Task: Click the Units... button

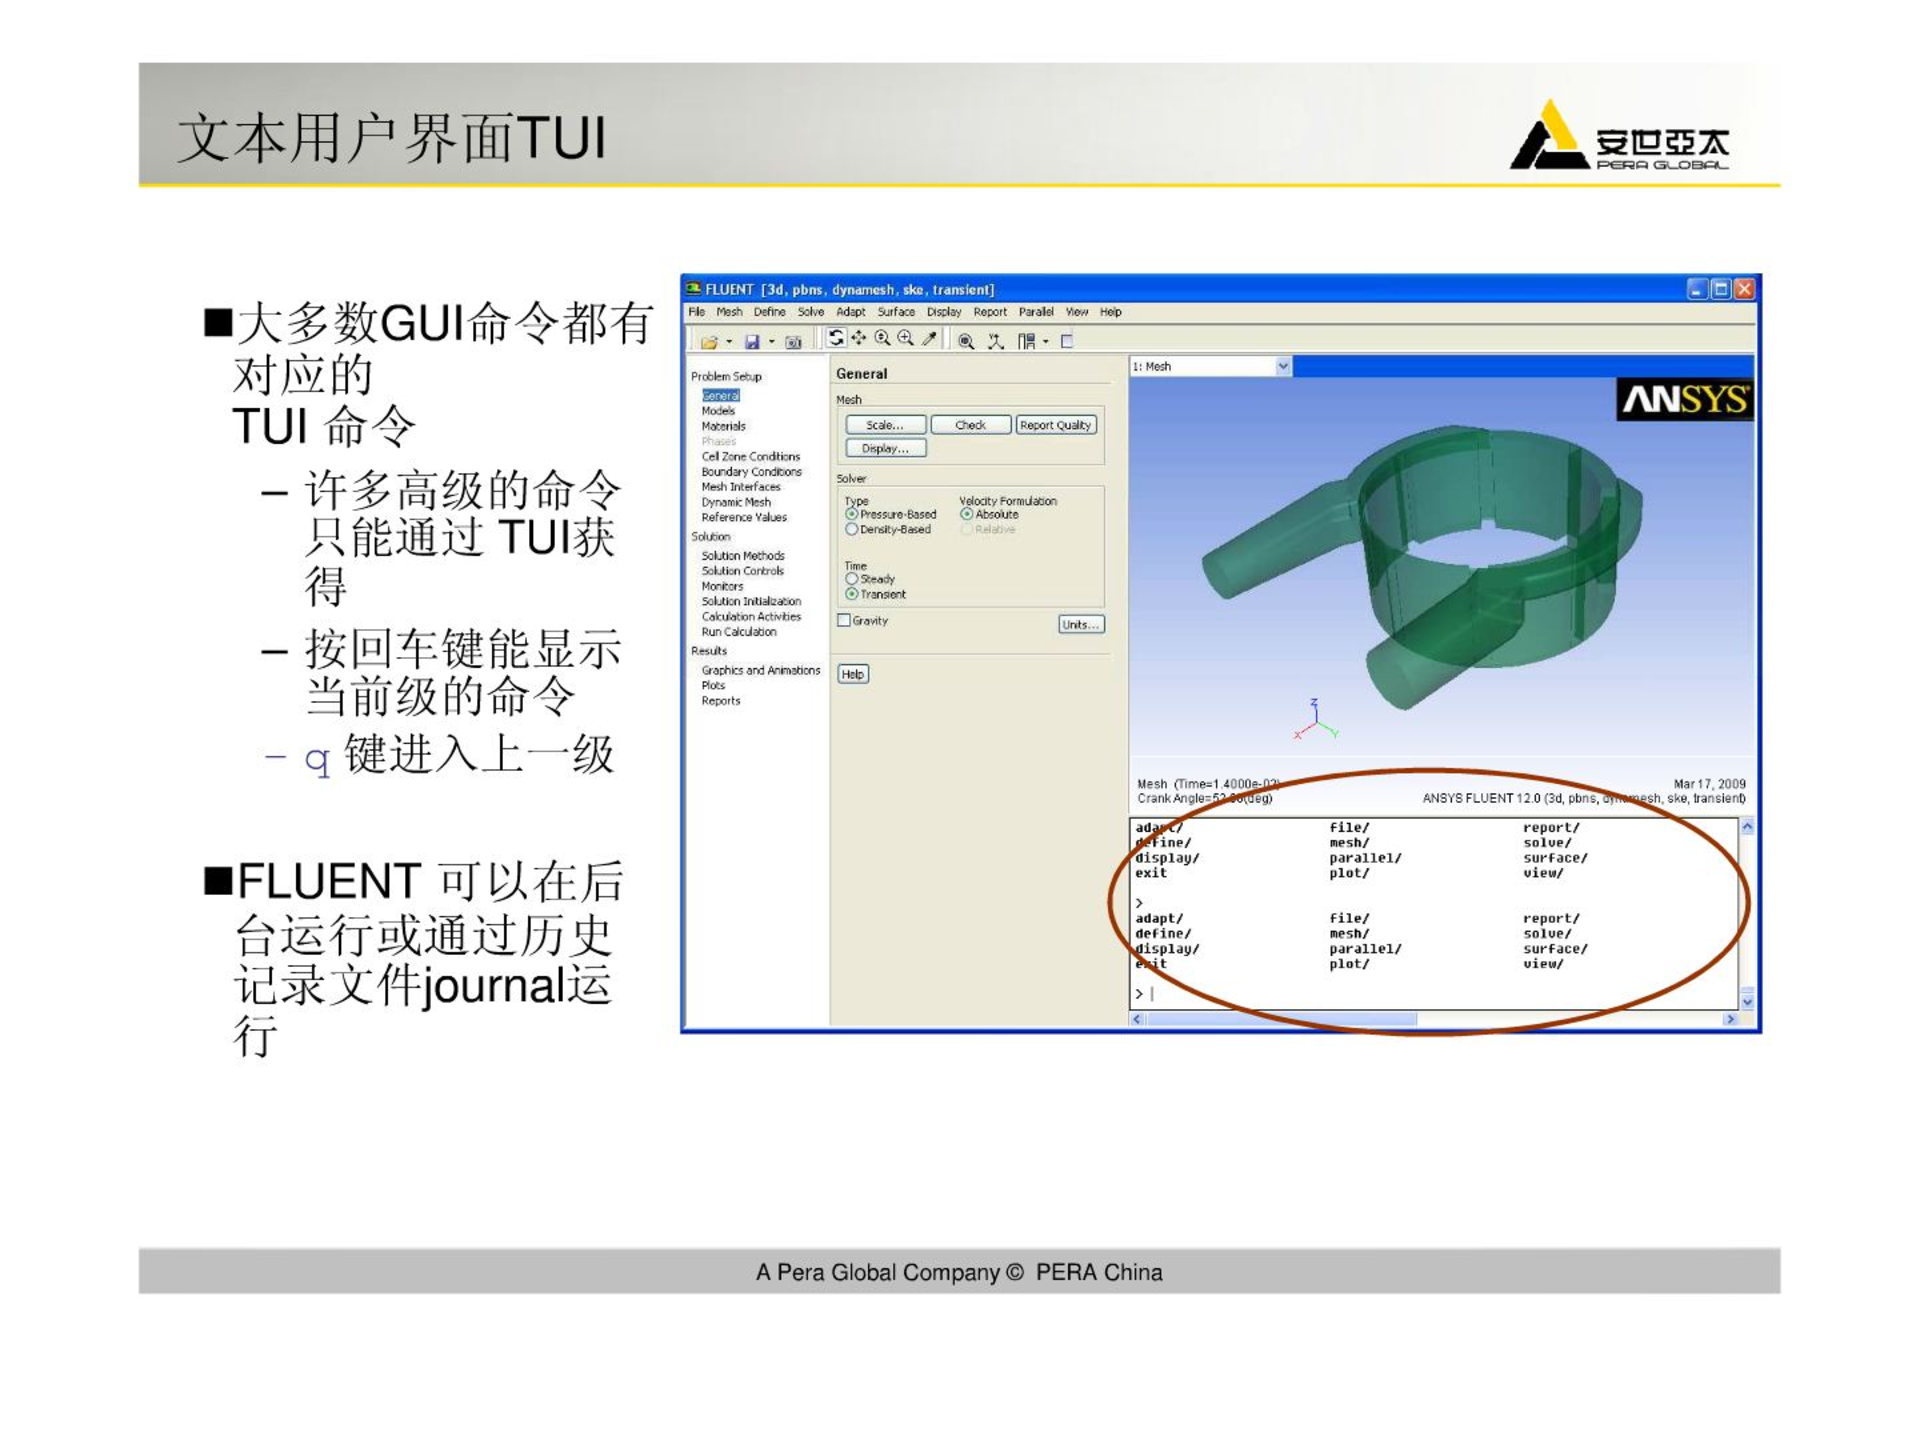Action: pos(1080,624)
